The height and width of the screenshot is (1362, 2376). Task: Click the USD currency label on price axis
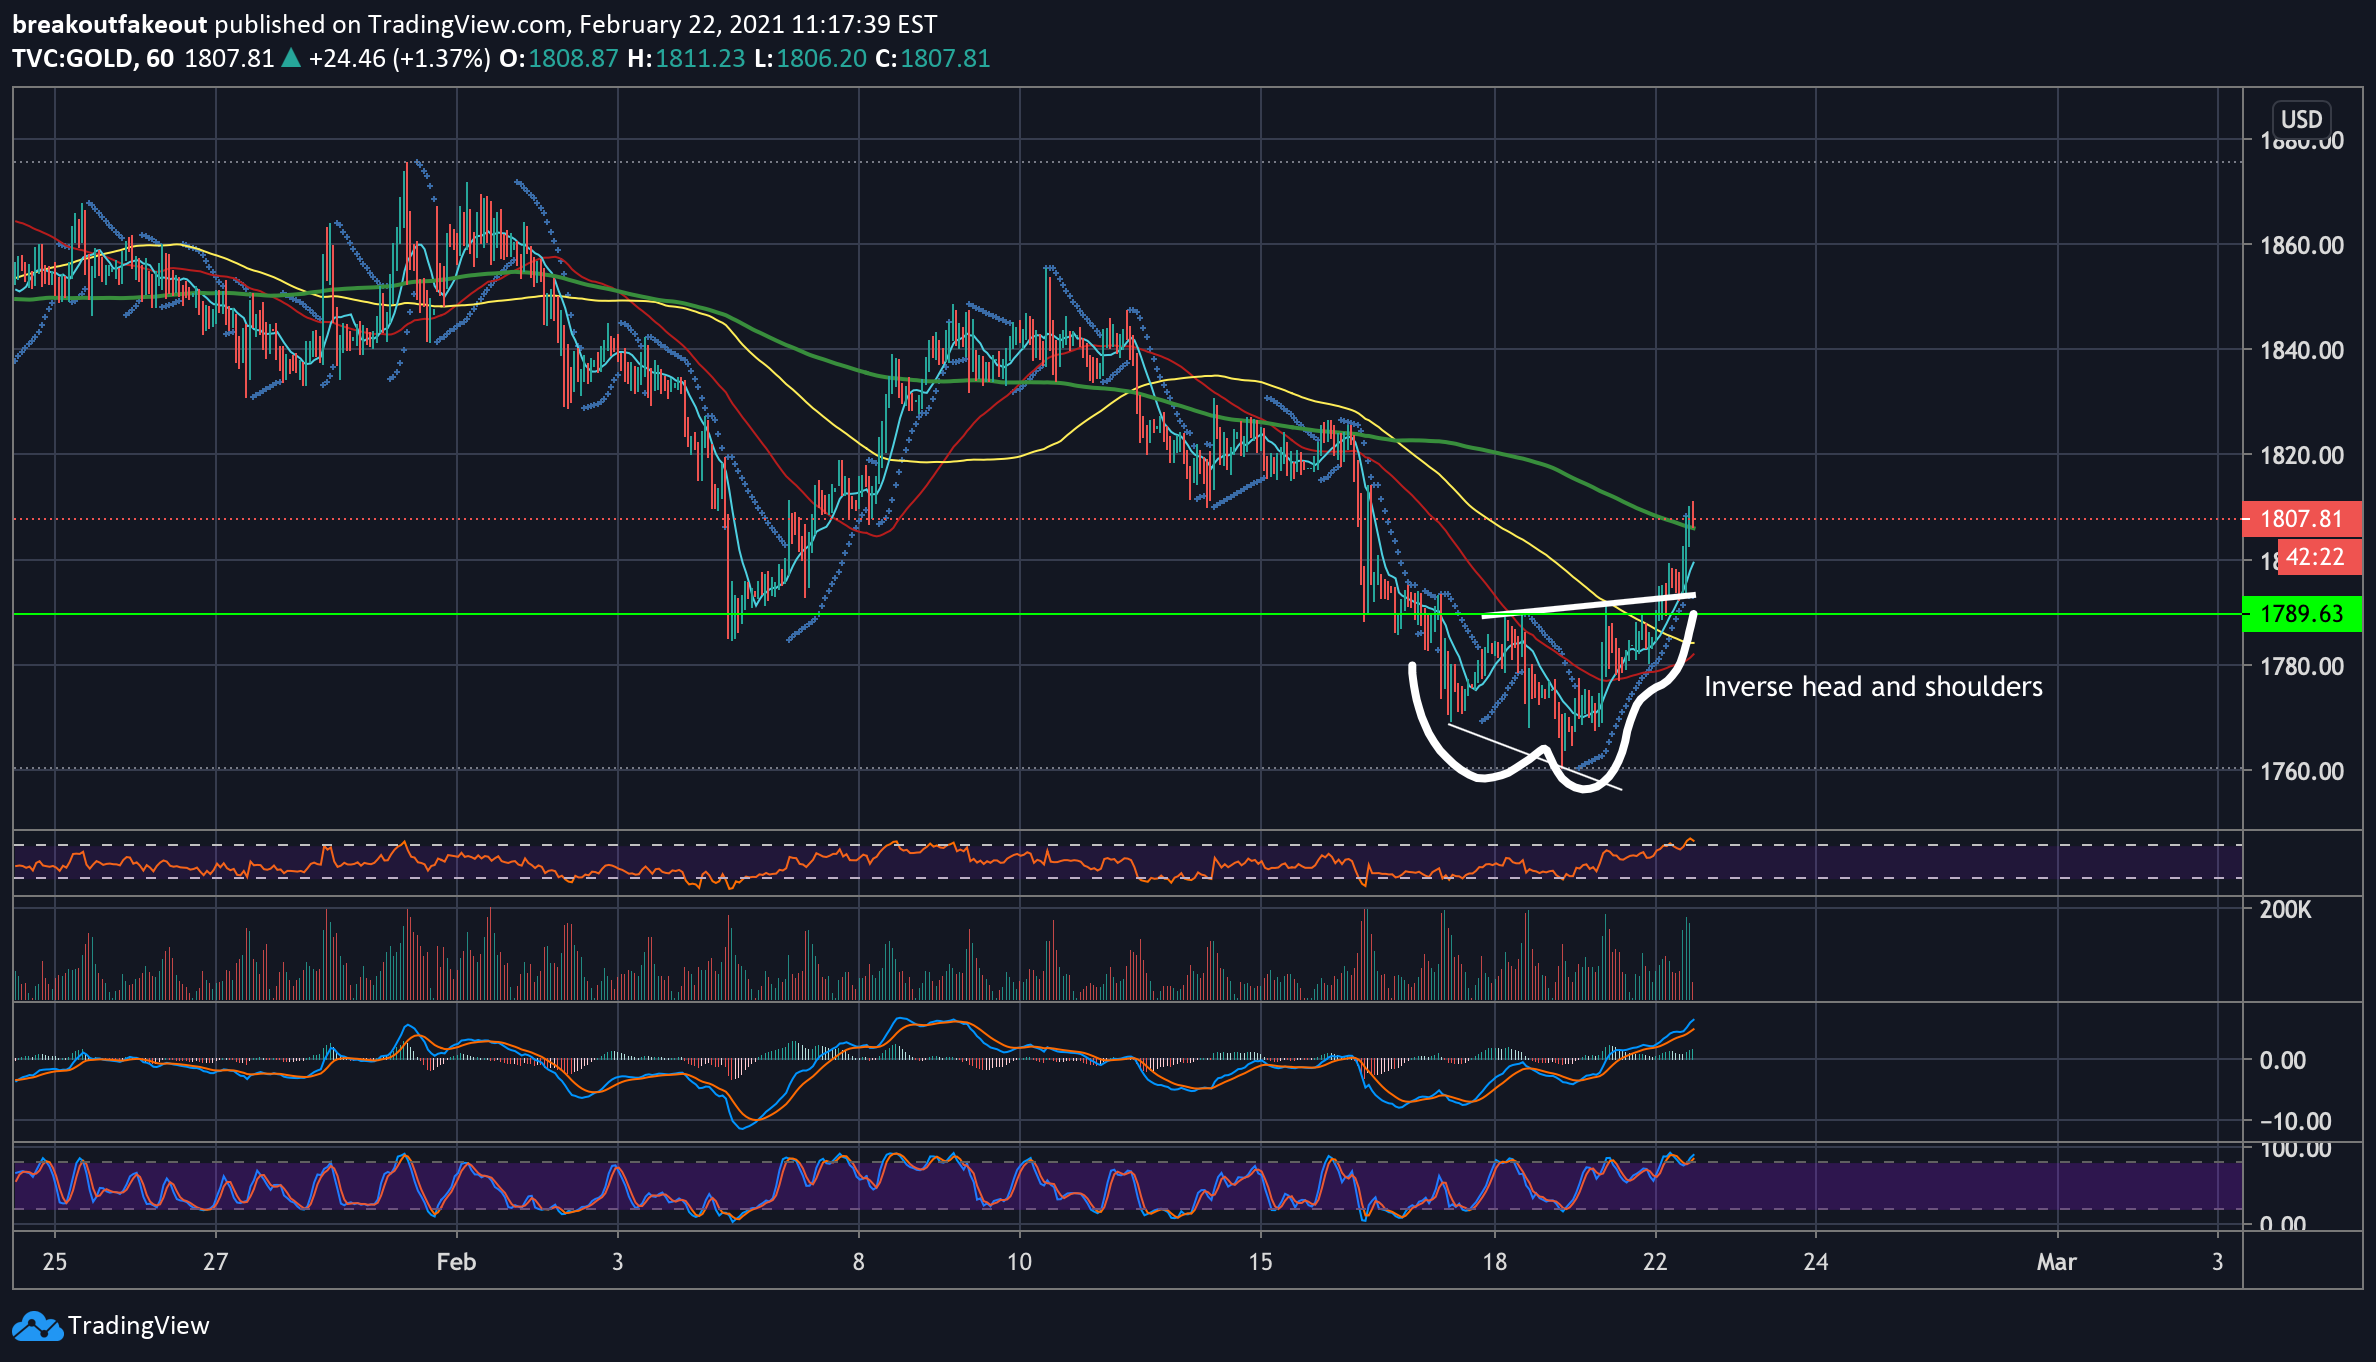point(2301,119)
